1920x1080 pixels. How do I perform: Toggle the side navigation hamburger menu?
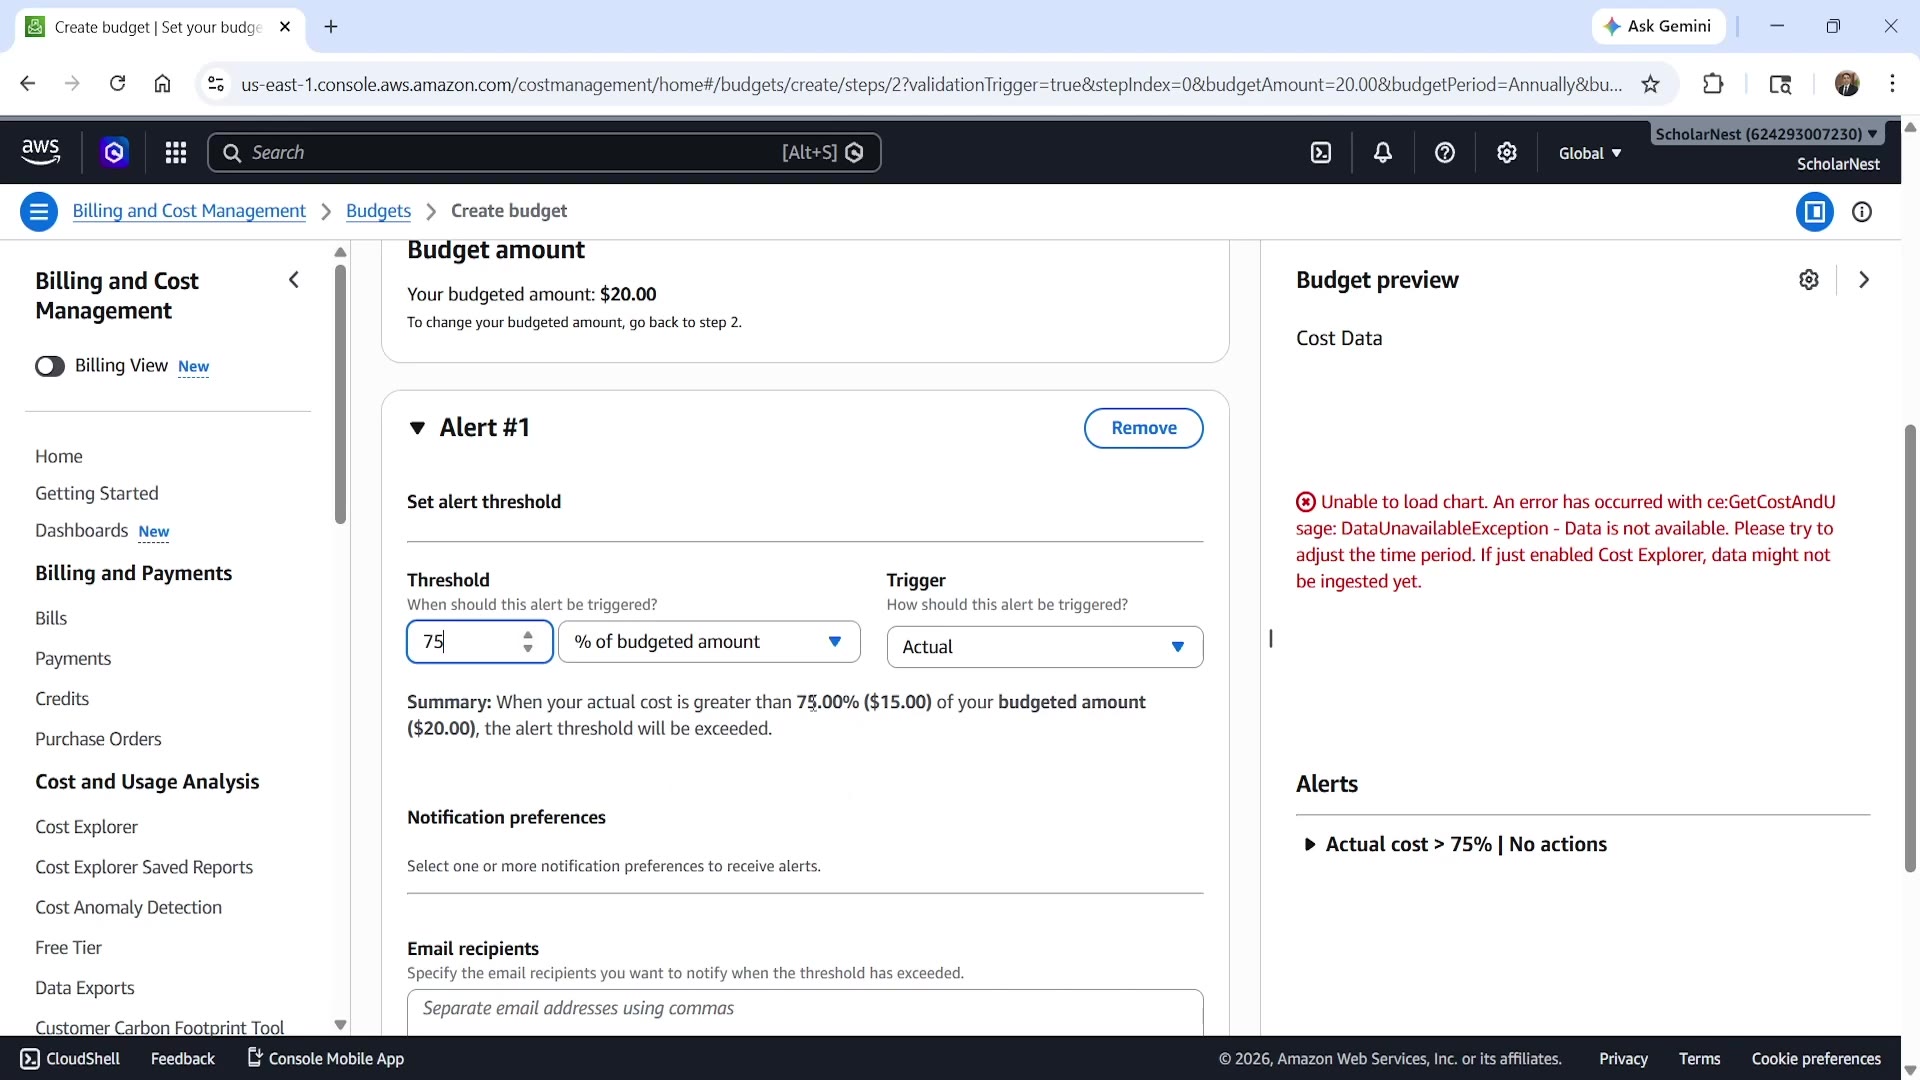[39, 211]
